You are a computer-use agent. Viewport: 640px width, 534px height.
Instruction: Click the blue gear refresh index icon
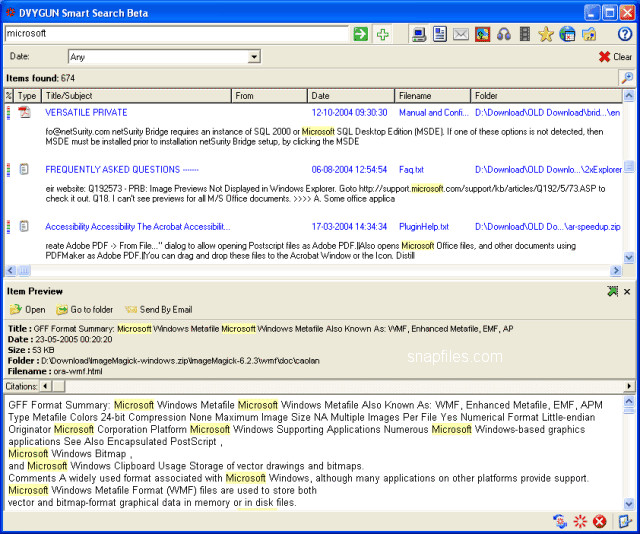pyautogui.click(x=560, y=521)
